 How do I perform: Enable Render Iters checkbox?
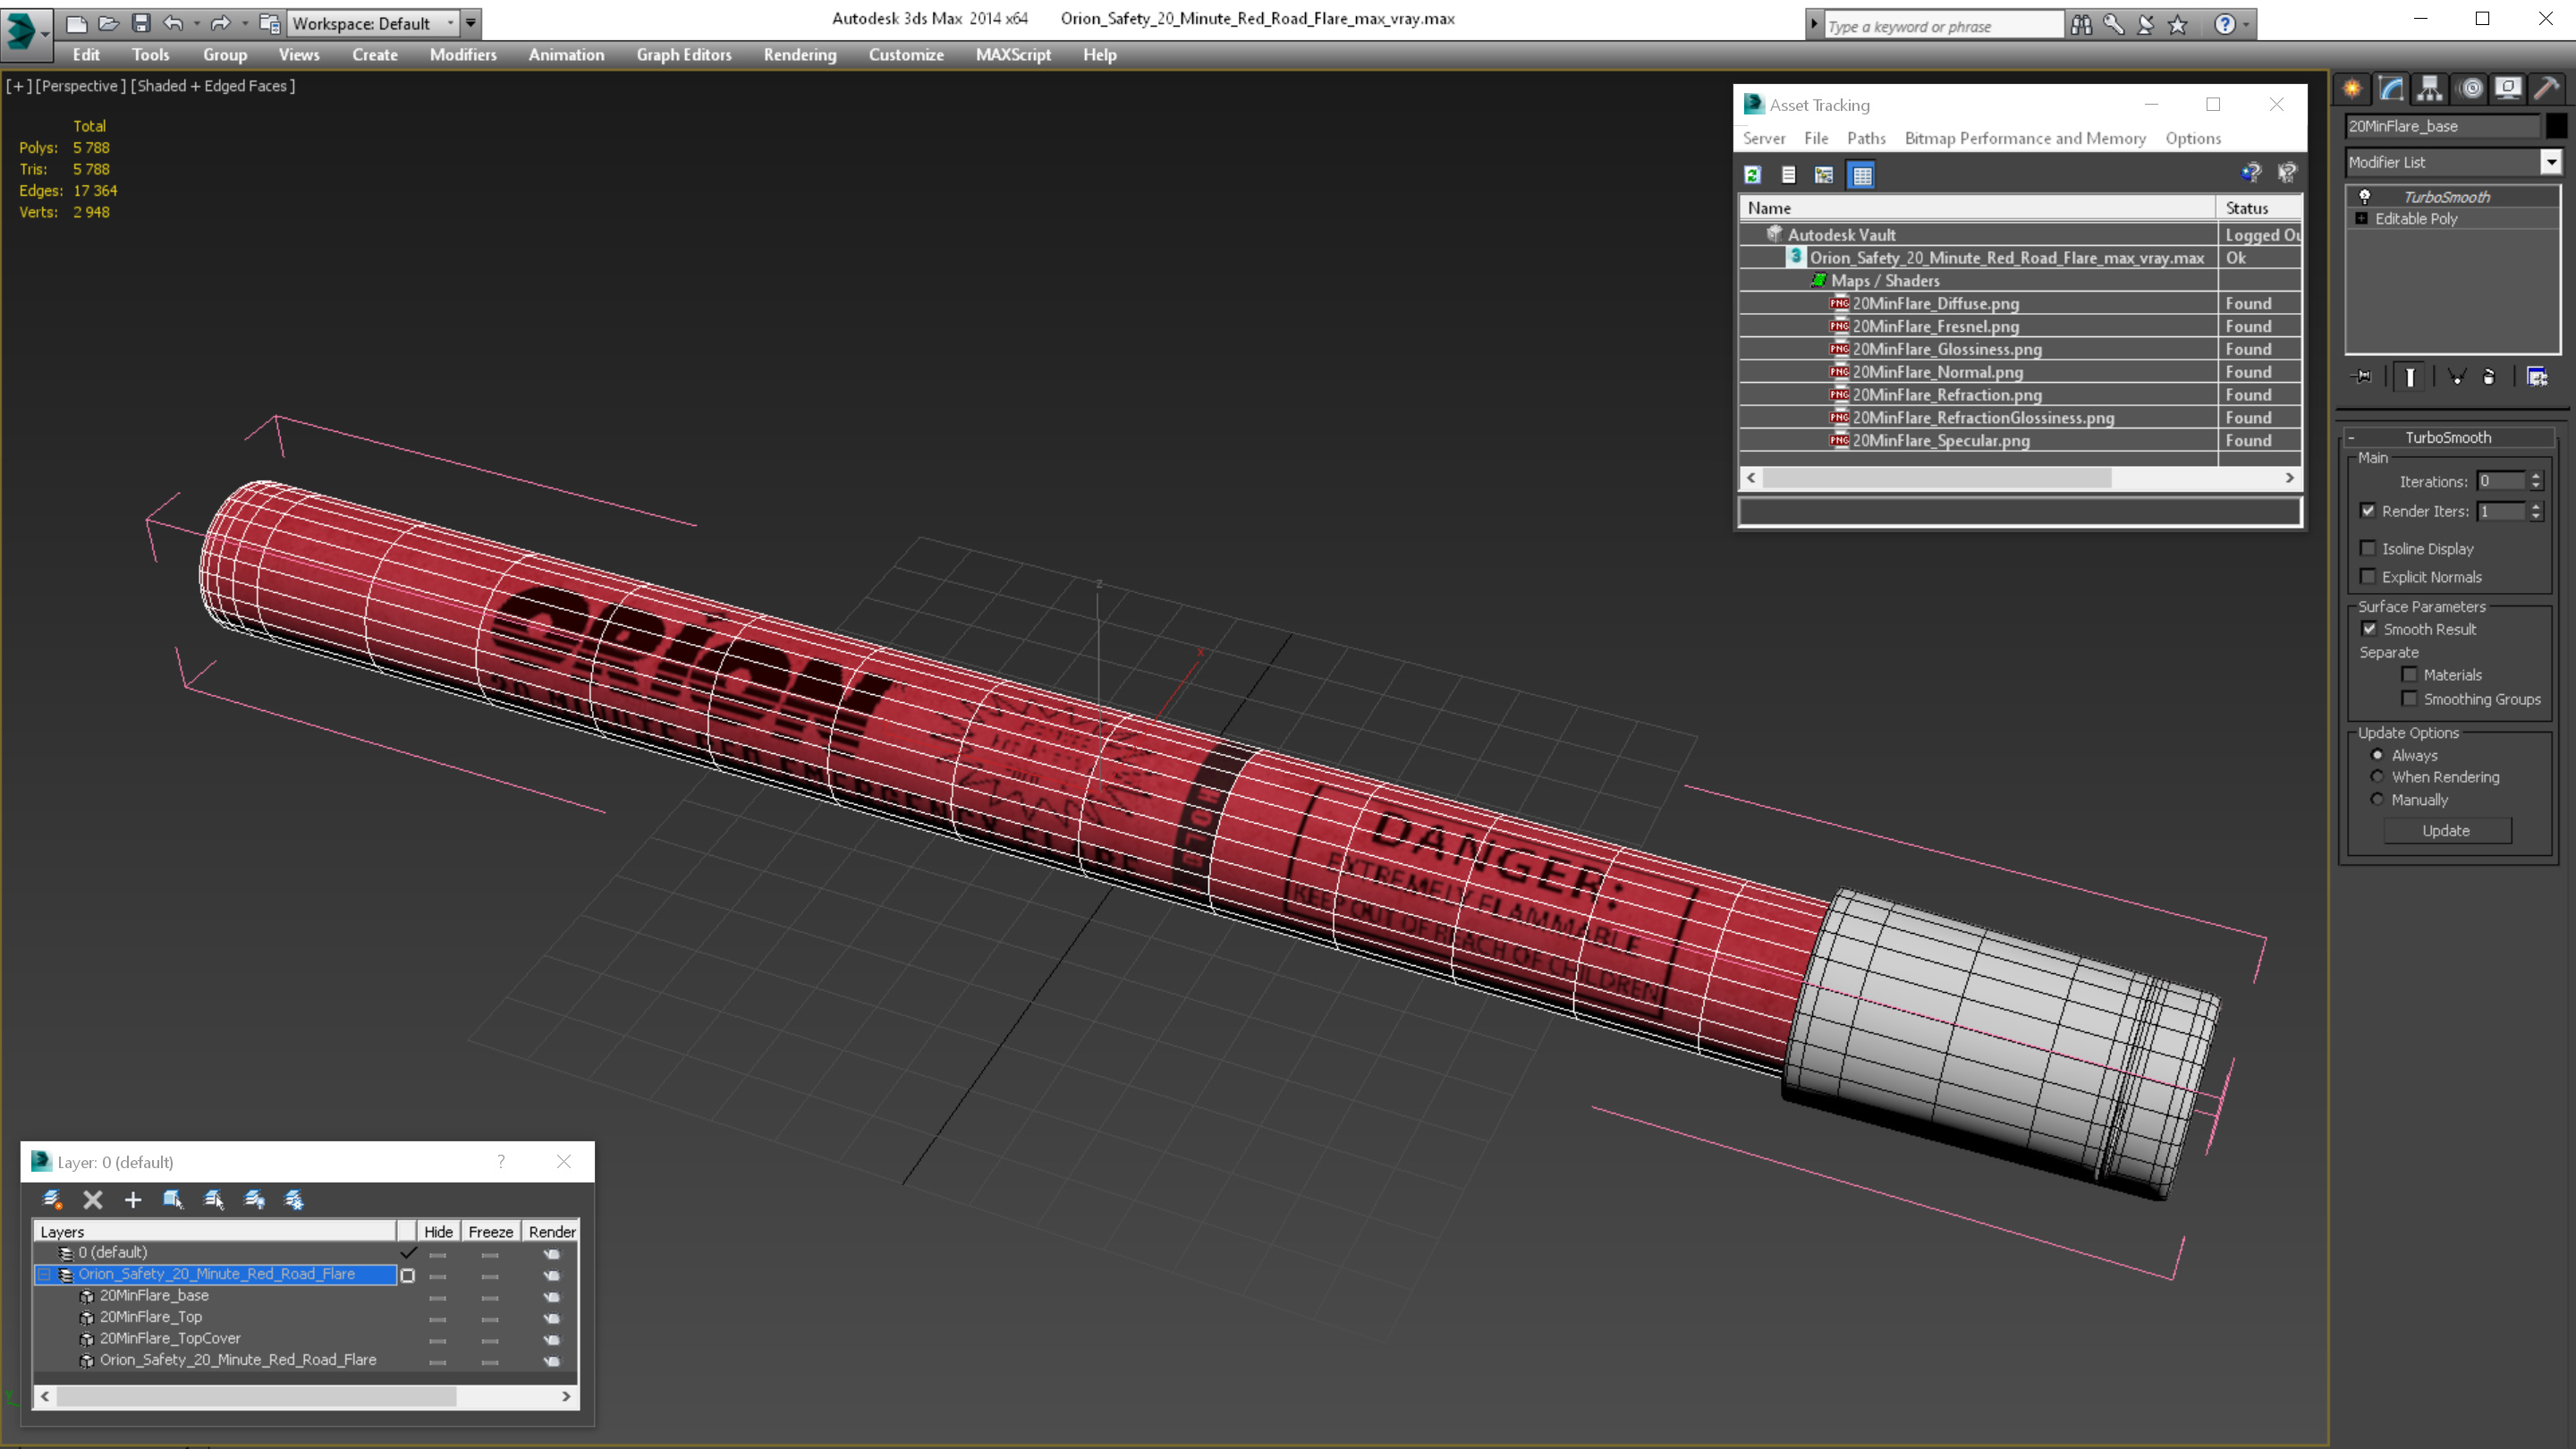pos(2368,511)
